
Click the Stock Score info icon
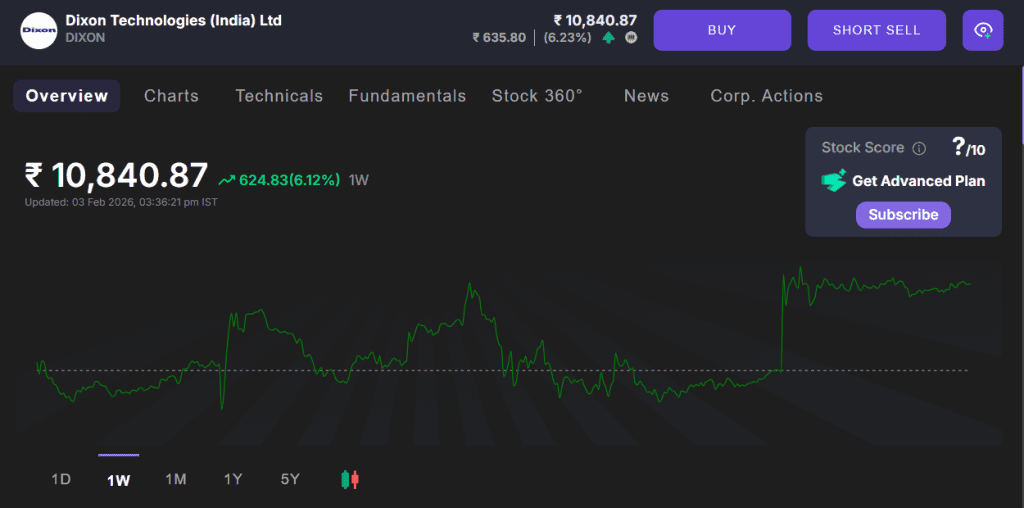[x=919, y=148]
